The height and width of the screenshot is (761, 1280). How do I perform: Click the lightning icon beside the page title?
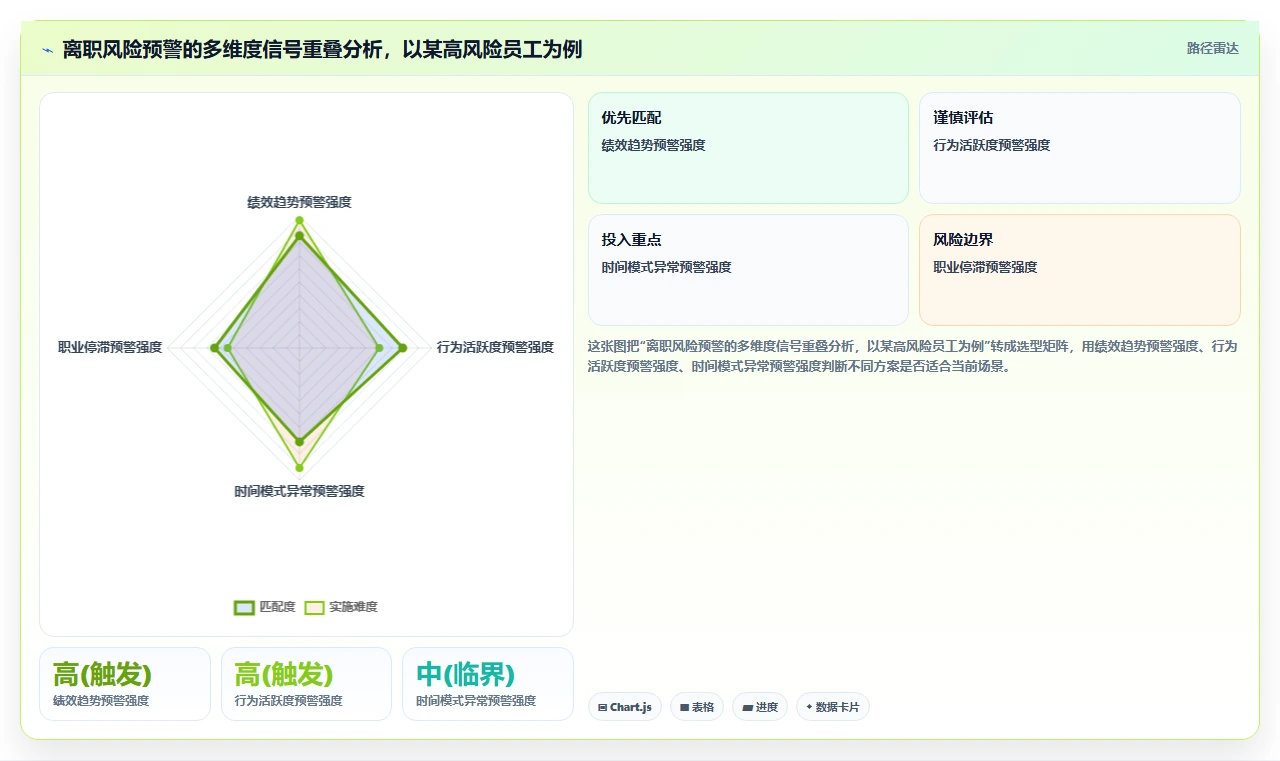(48, 50)
